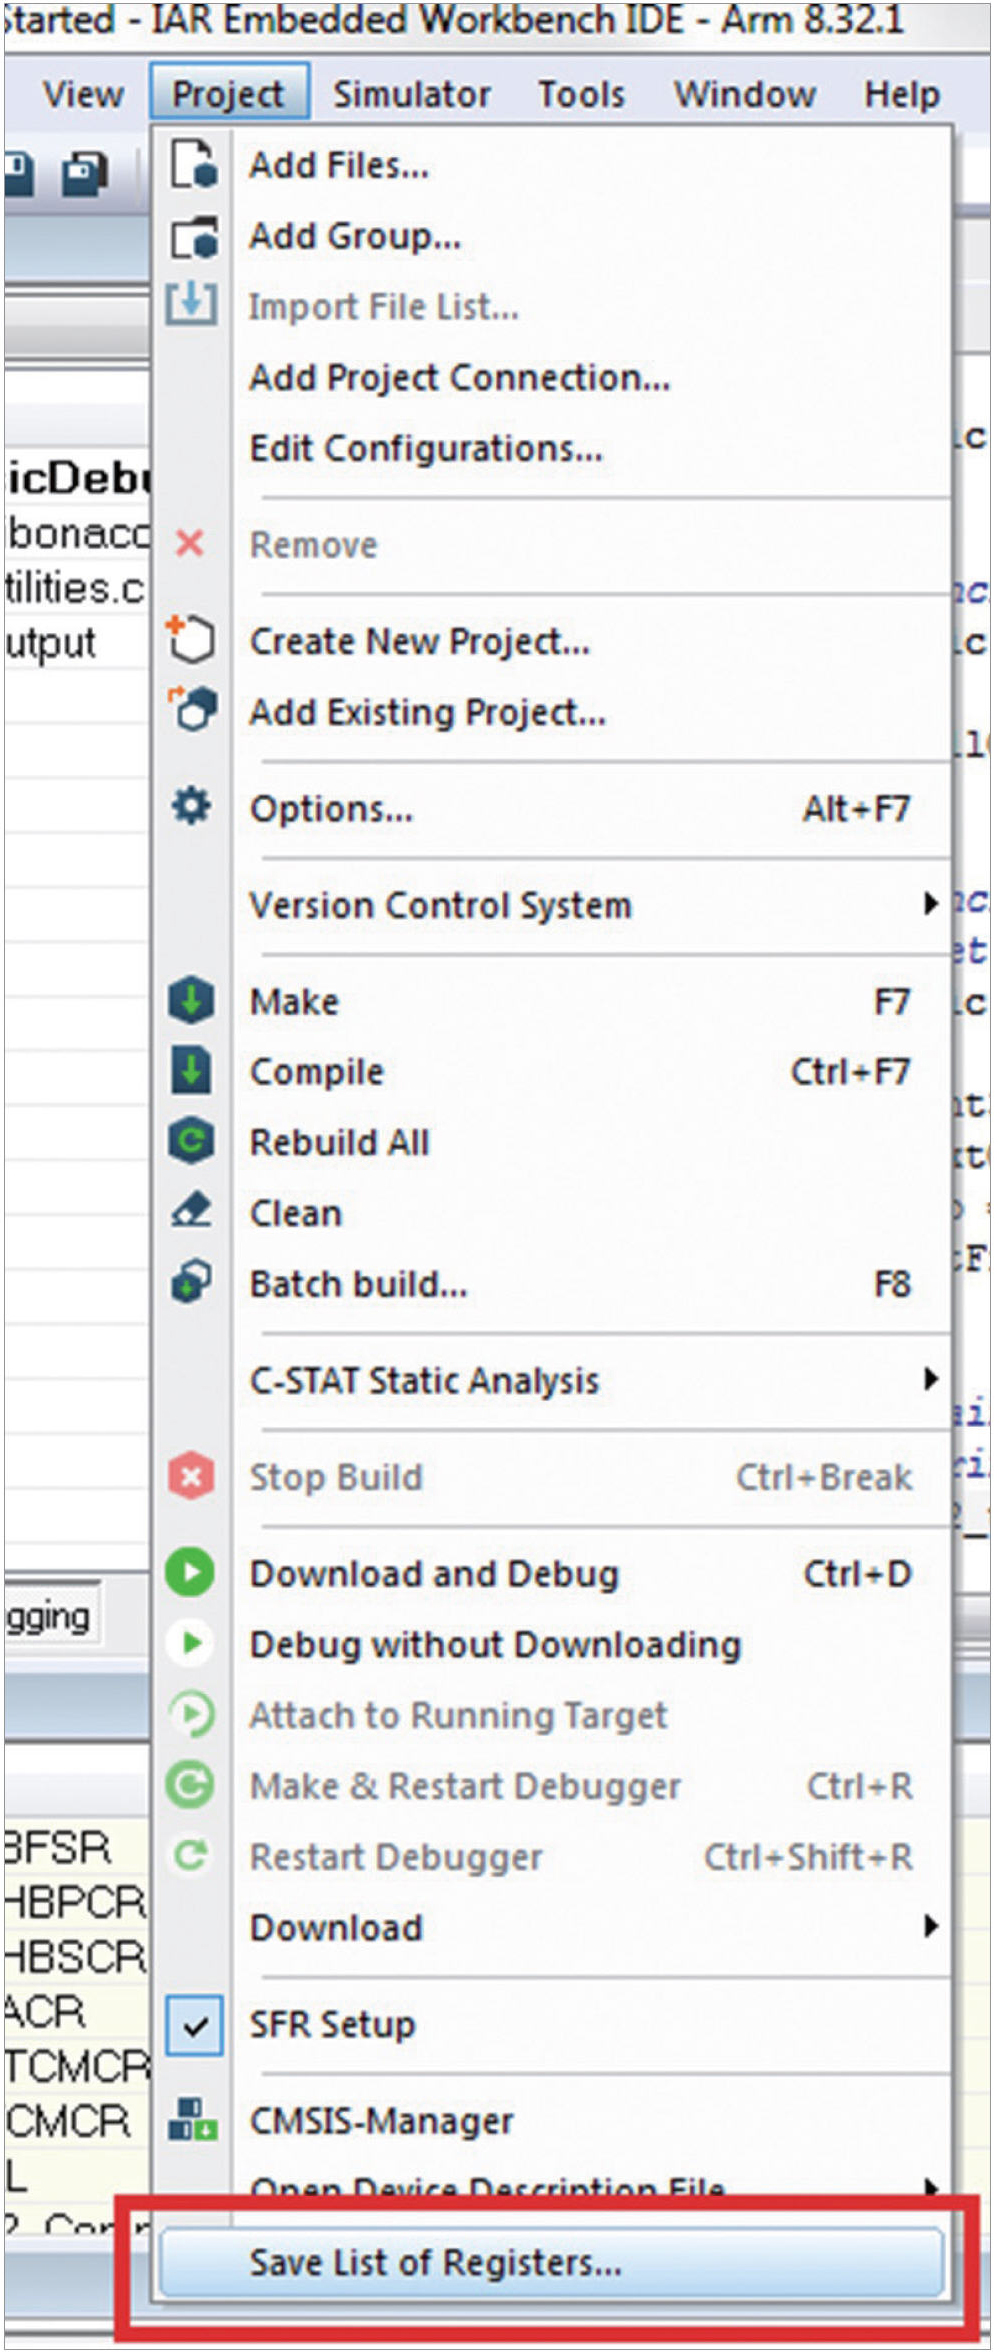The width and height of the screenshot is (1000, 2352).
Task: Click the Save All toolbar icon
Action: tap(85, 174)
